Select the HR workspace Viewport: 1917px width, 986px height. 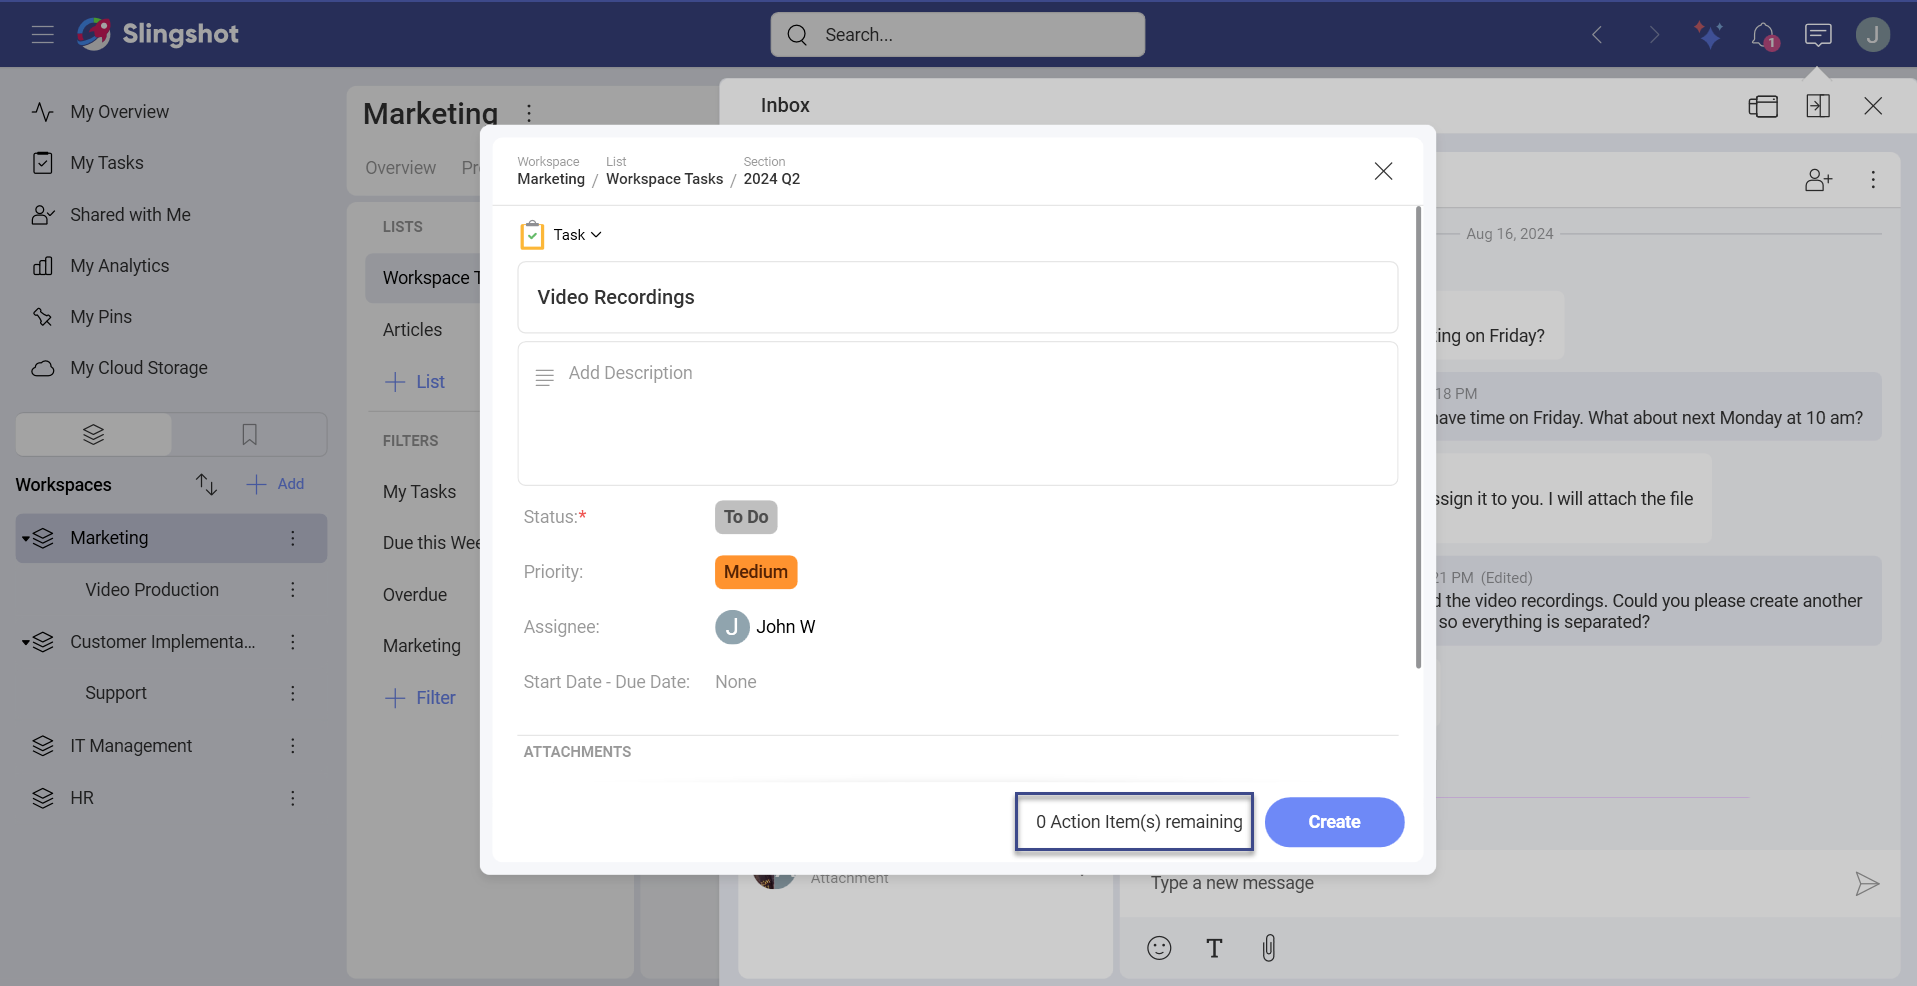pyautogui.click(x=82, y=798)
